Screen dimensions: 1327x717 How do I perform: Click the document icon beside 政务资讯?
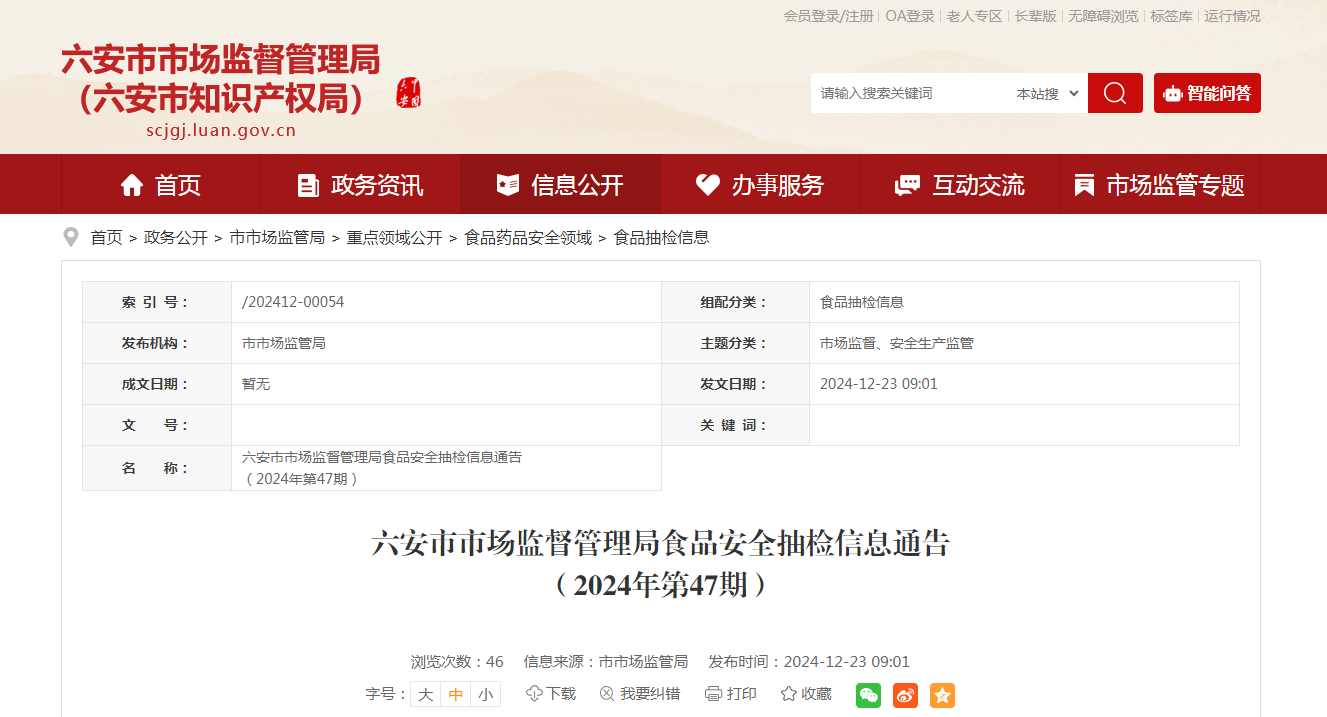pos(309,185)
